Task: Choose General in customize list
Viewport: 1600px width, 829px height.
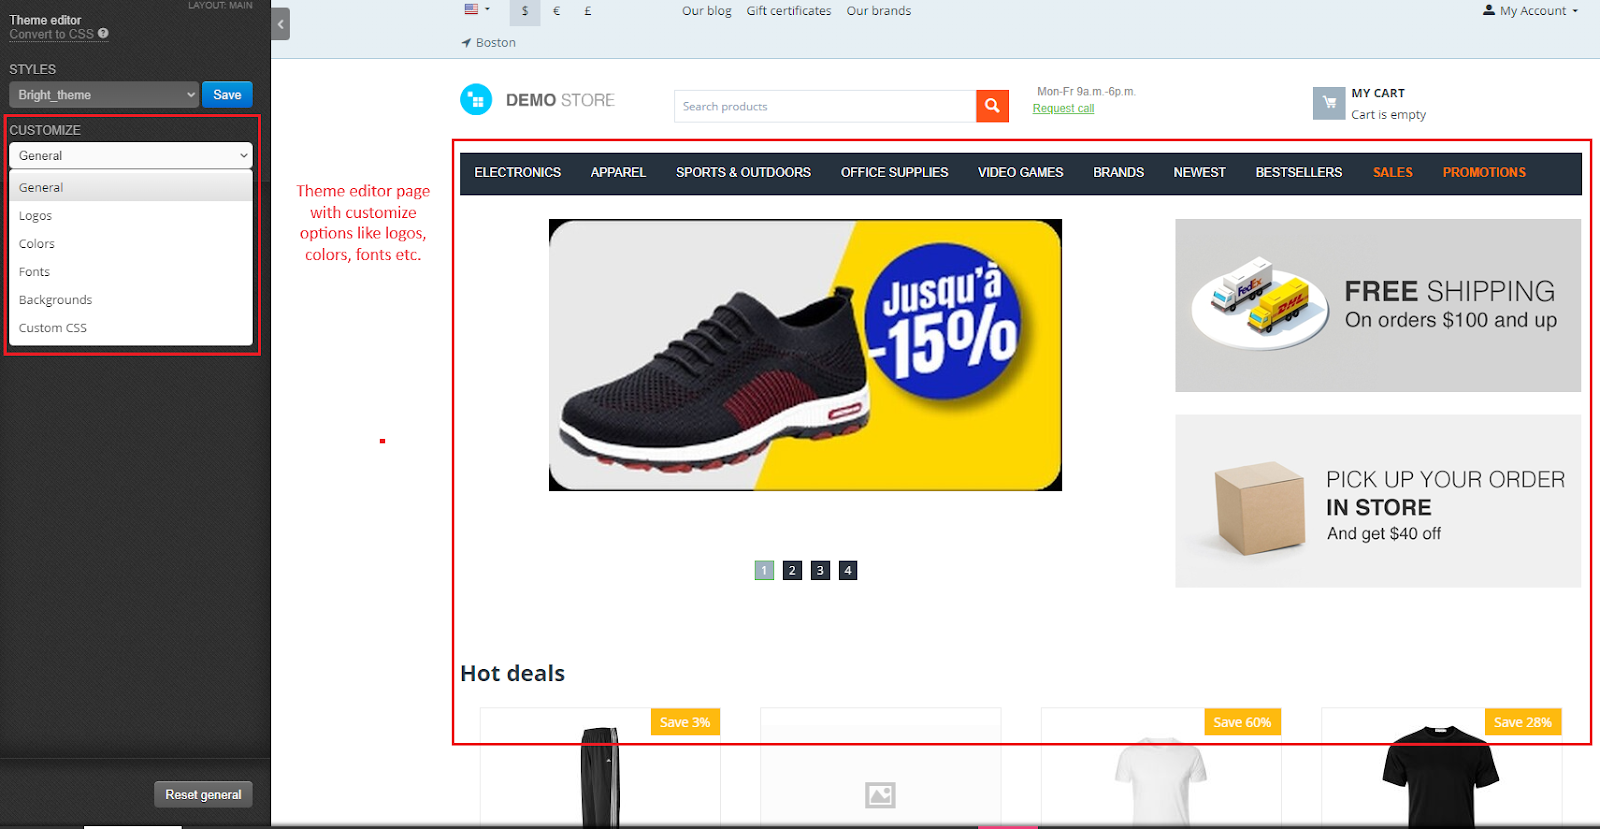Action: coord(131,187)
